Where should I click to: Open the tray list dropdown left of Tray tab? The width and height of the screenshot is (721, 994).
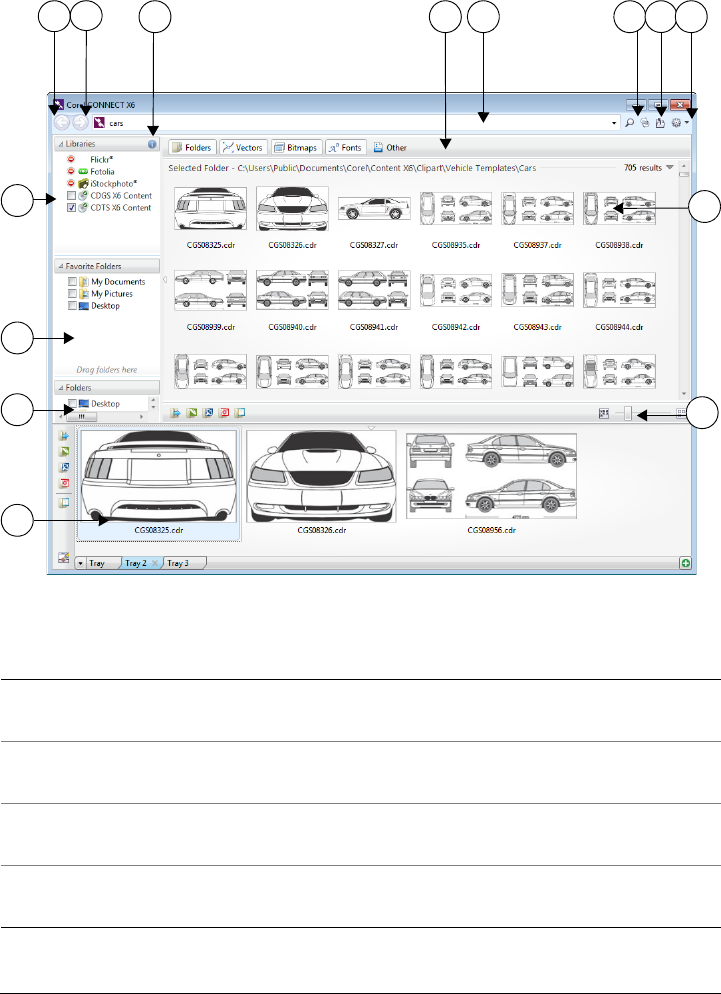[x=81, y=563]
